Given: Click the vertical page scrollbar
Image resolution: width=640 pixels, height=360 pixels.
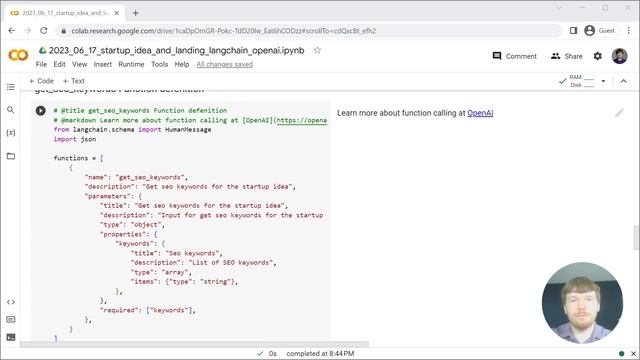Looking at the screenshot, I should [636, 237].
